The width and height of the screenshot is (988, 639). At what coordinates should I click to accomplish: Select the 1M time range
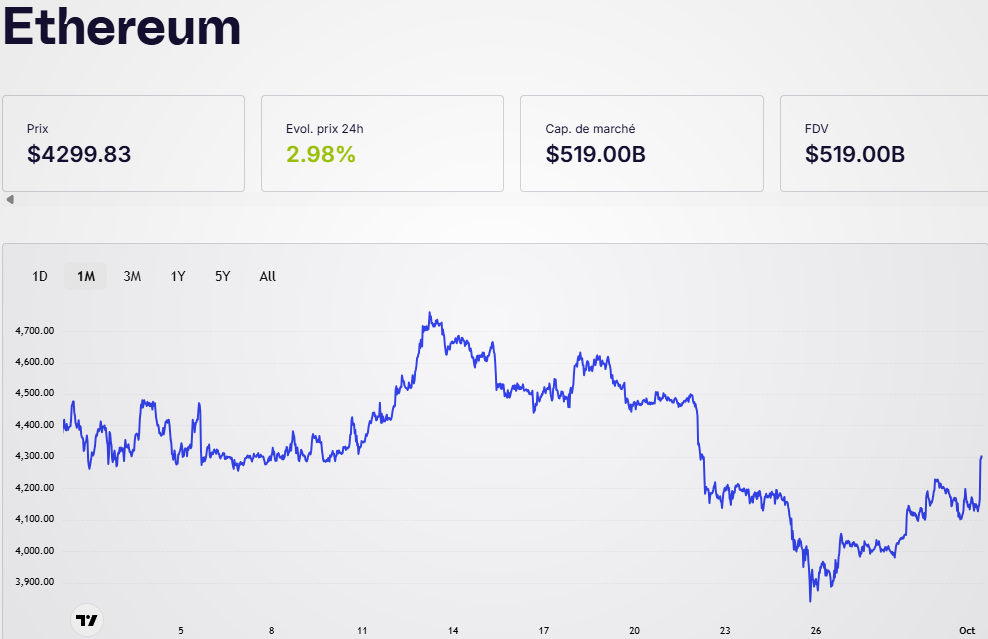86,276
